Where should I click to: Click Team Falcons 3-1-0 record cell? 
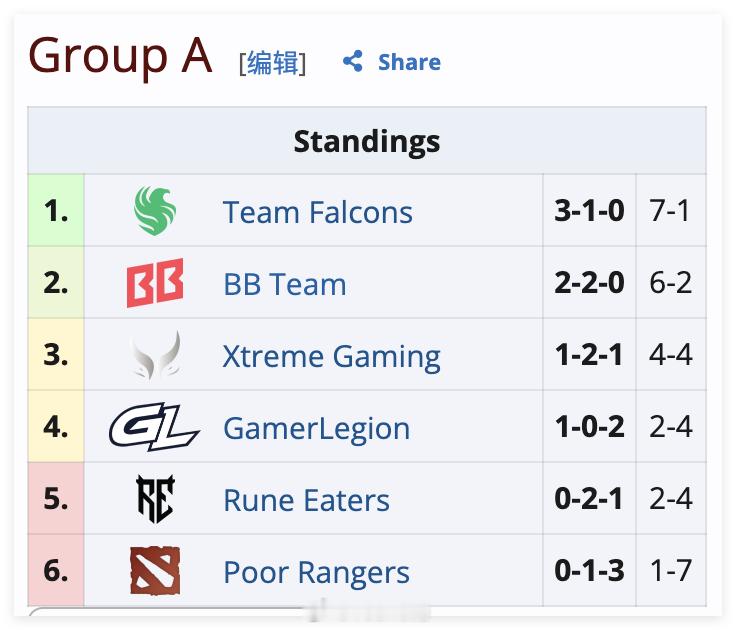(590, 210)
